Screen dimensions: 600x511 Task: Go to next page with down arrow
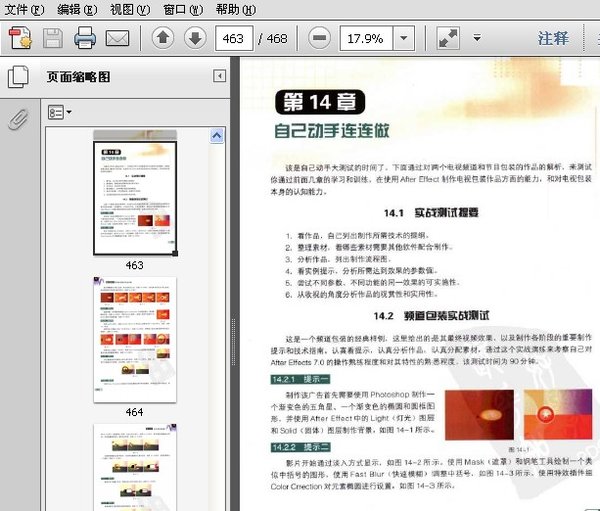click(195, 38)
